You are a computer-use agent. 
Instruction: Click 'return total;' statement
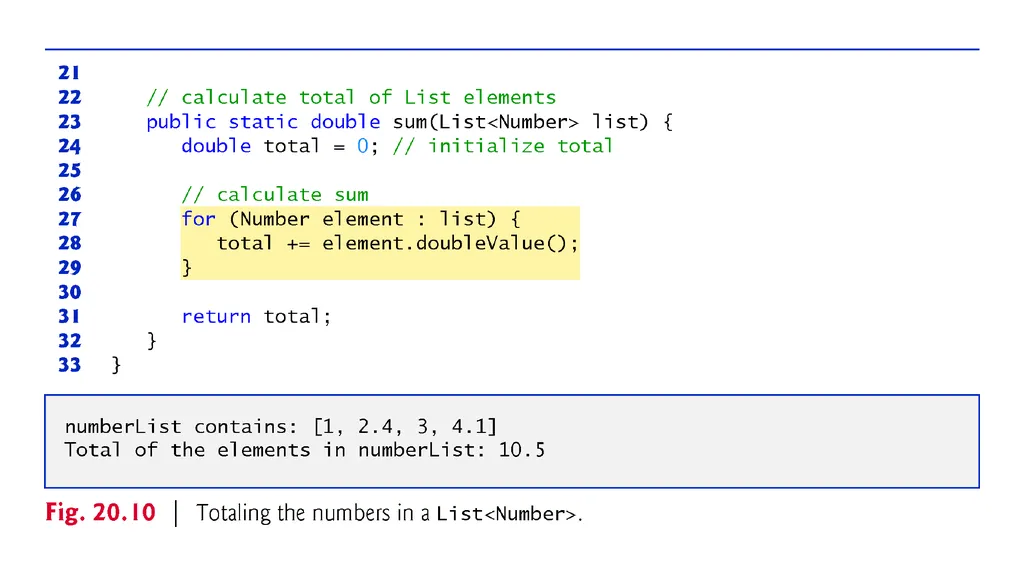pos(256,317)
